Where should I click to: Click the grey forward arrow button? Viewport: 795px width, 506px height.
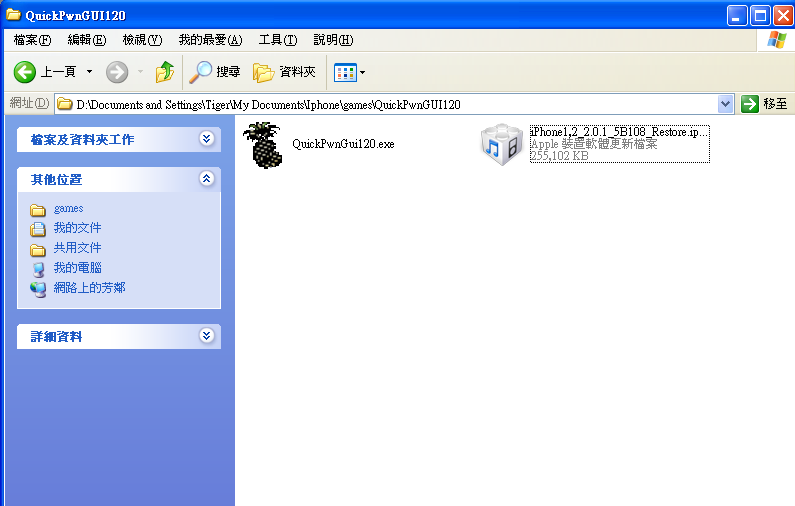coord(117,72)
